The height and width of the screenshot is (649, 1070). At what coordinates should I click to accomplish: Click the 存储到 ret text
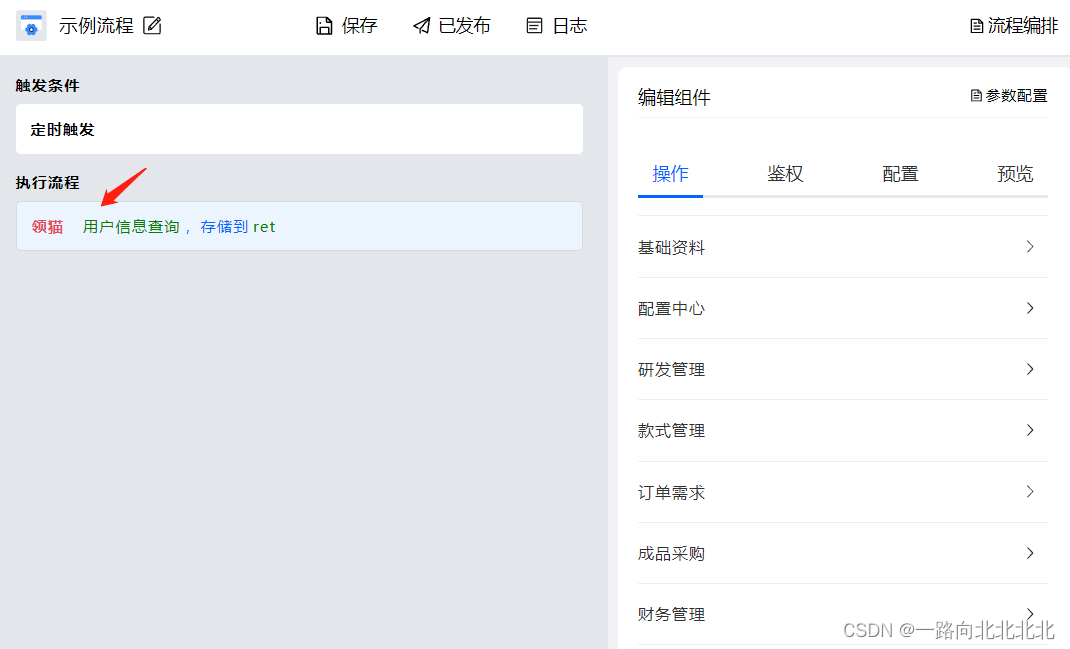237,227
